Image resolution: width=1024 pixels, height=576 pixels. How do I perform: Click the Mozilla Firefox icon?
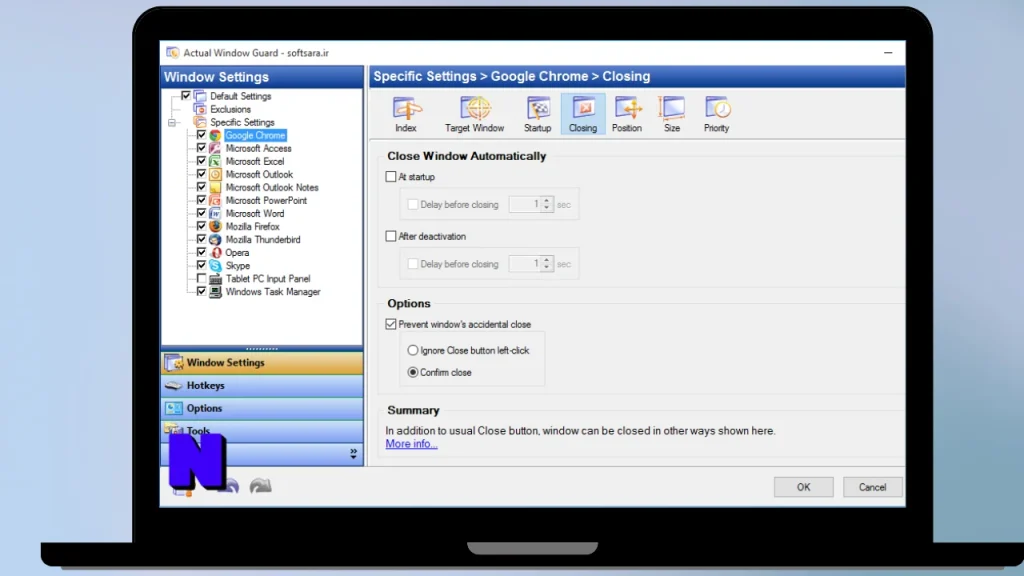[215, 227]
